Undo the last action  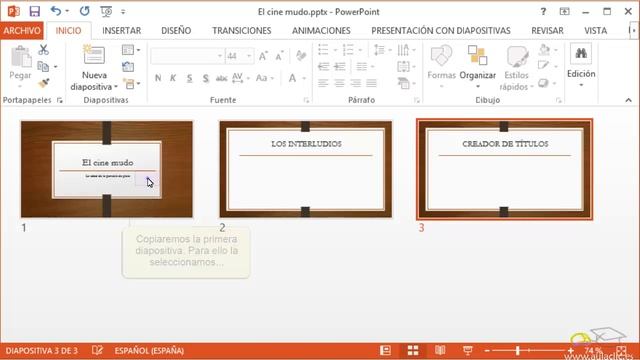pos(56,11)
